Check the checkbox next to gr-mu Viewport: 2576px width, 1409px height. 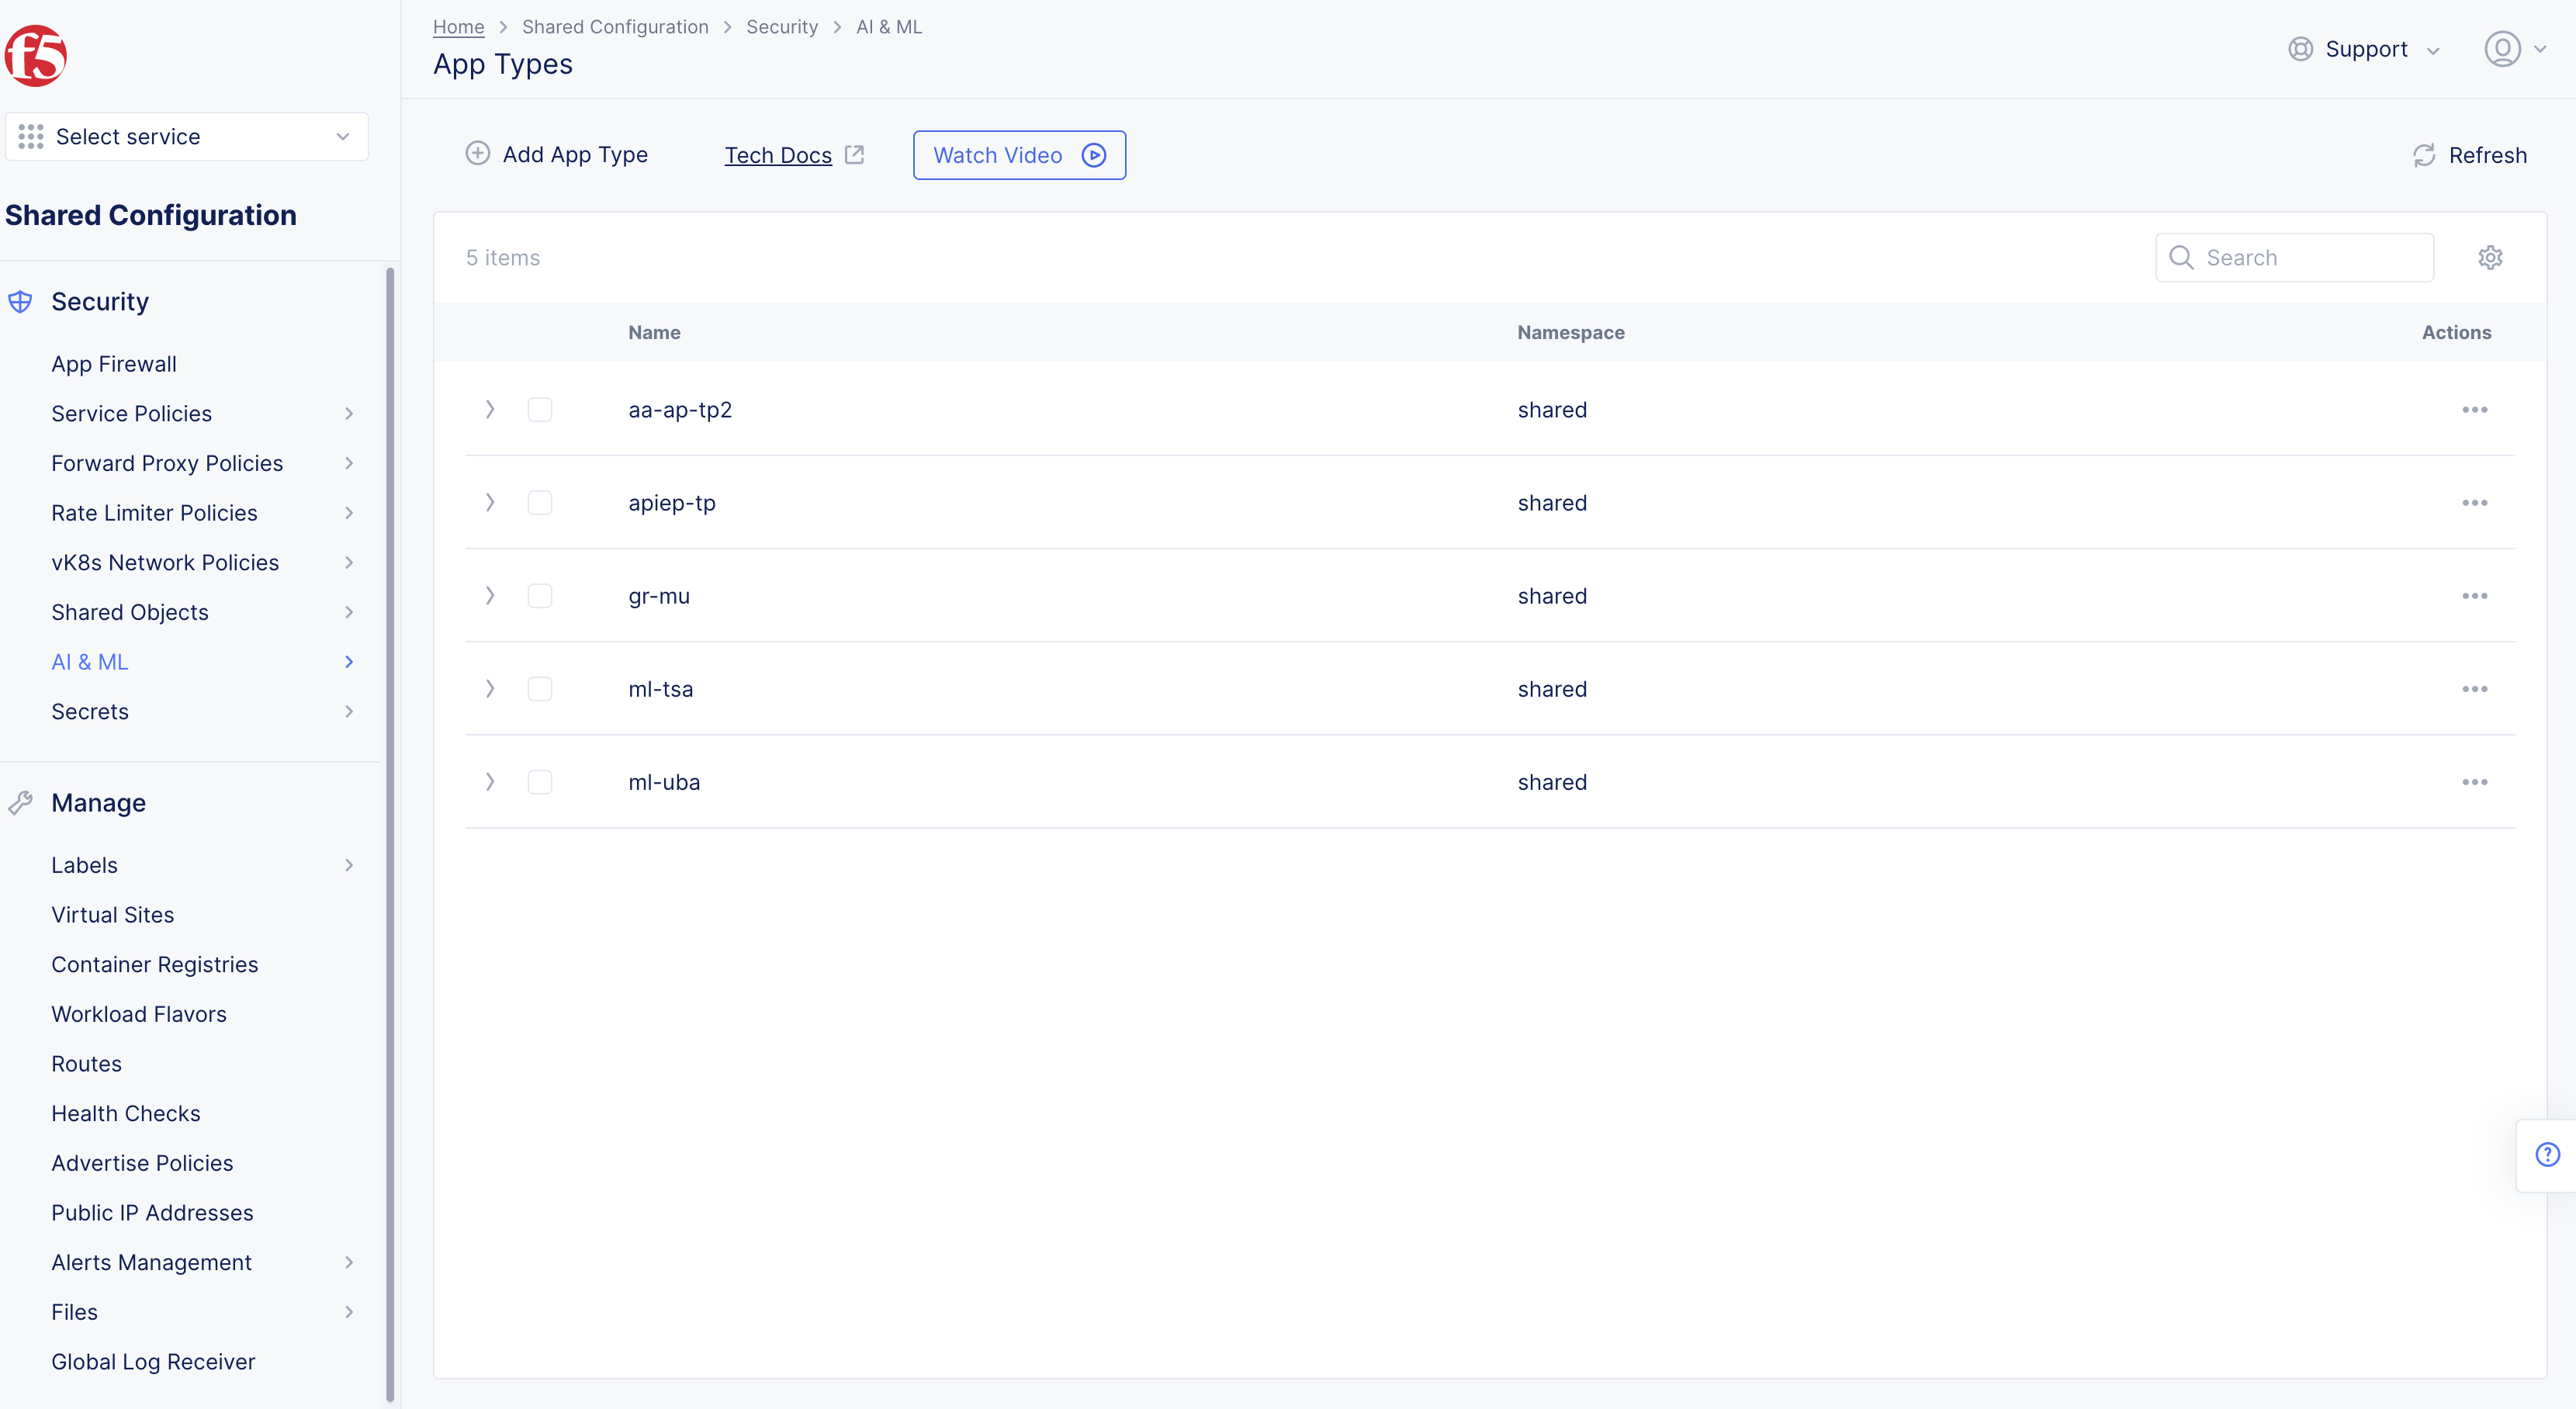tap(540, 595)
